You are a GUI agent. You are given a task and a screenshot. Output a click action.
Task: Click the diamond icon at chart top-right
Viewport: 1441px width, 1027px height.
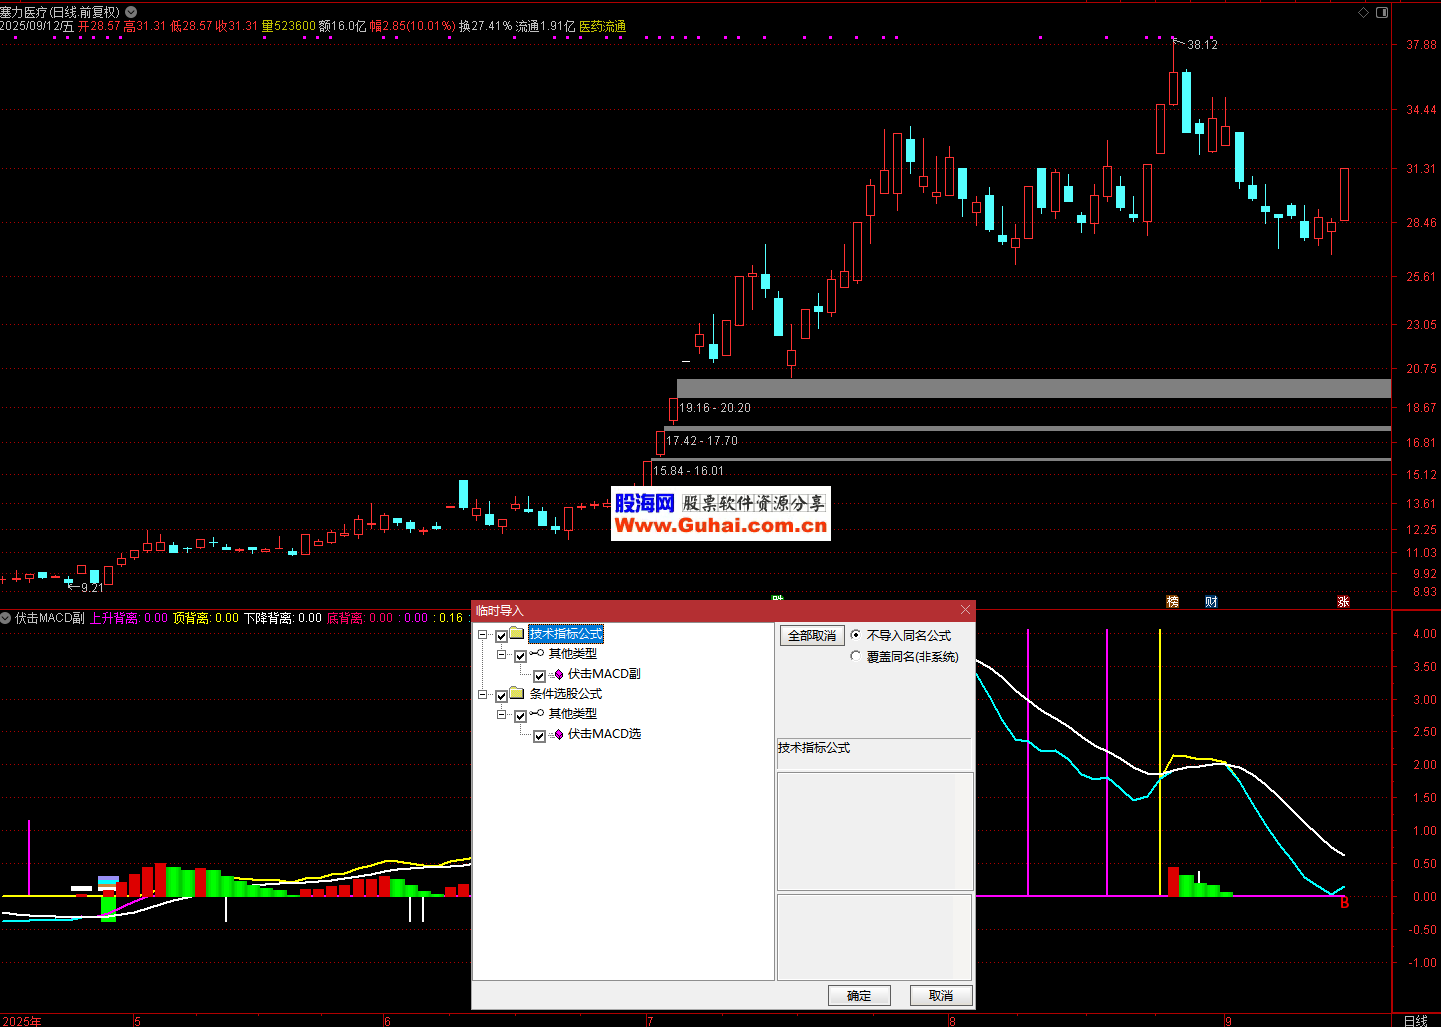tap(1363, 13)
